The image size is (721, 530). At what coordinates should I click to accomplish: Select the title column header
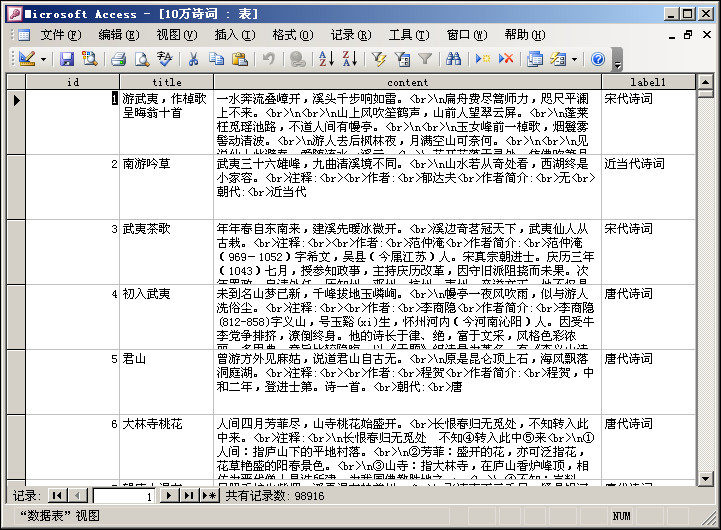pyautogui.click(x=166, y=82)
